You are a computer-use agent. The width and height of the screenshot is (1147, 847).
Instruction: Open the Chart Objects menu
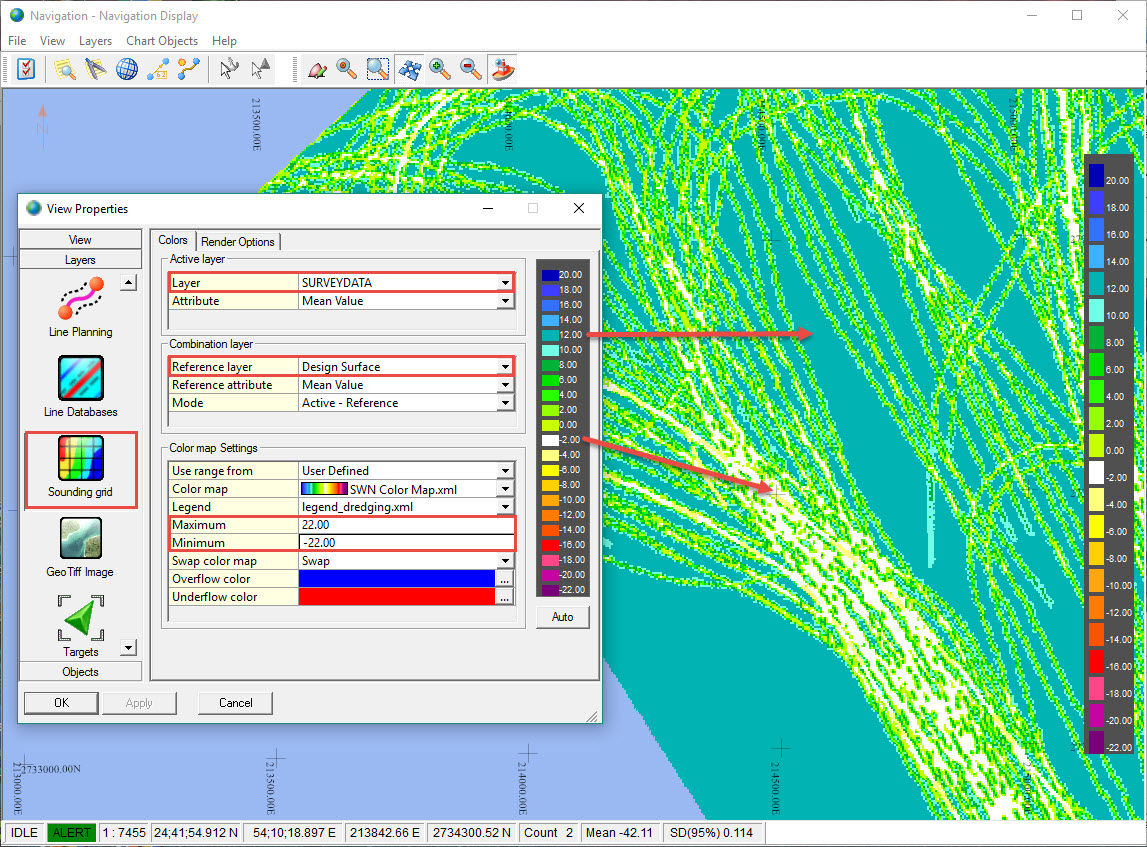pyautogui.click(x=162, y=41)
